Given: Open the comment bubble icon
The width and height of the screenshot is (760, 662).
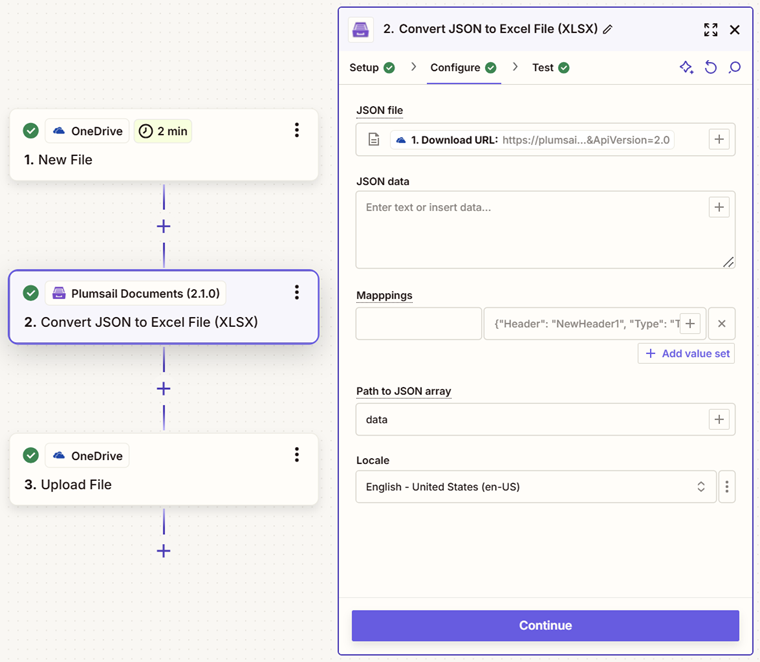Looking at the screenshot, I should pos(735,67).
